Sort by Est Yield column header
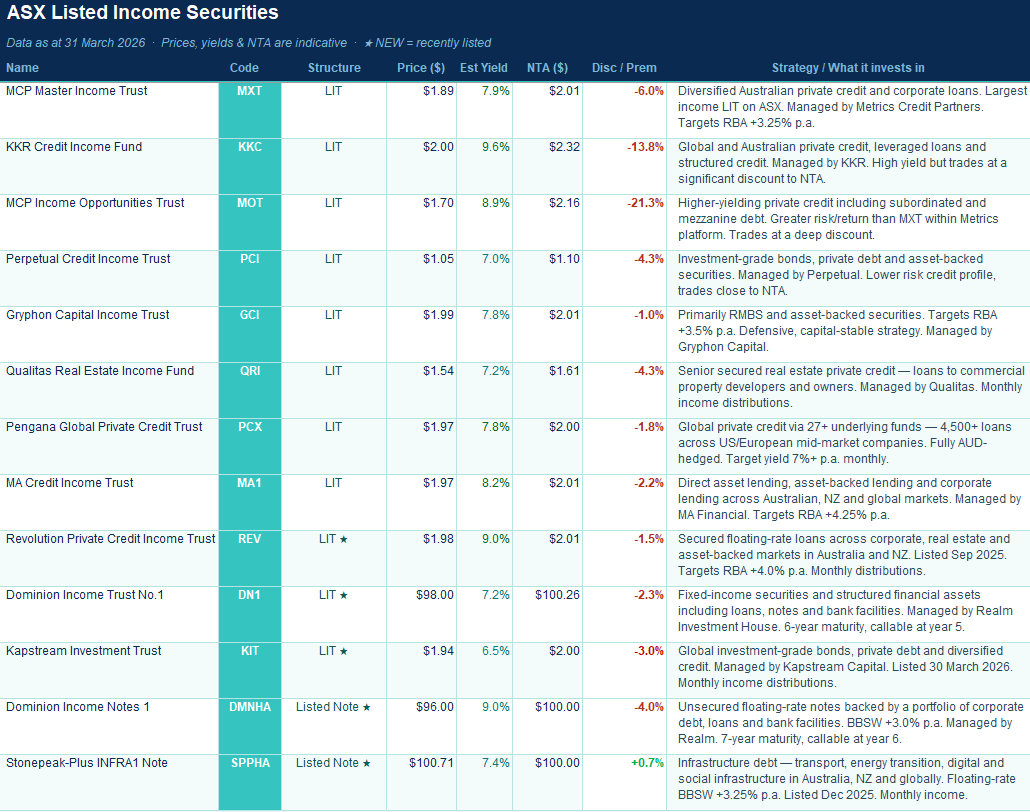The width and height of the screenshot is (1030, 812). (x=483, y=68)
